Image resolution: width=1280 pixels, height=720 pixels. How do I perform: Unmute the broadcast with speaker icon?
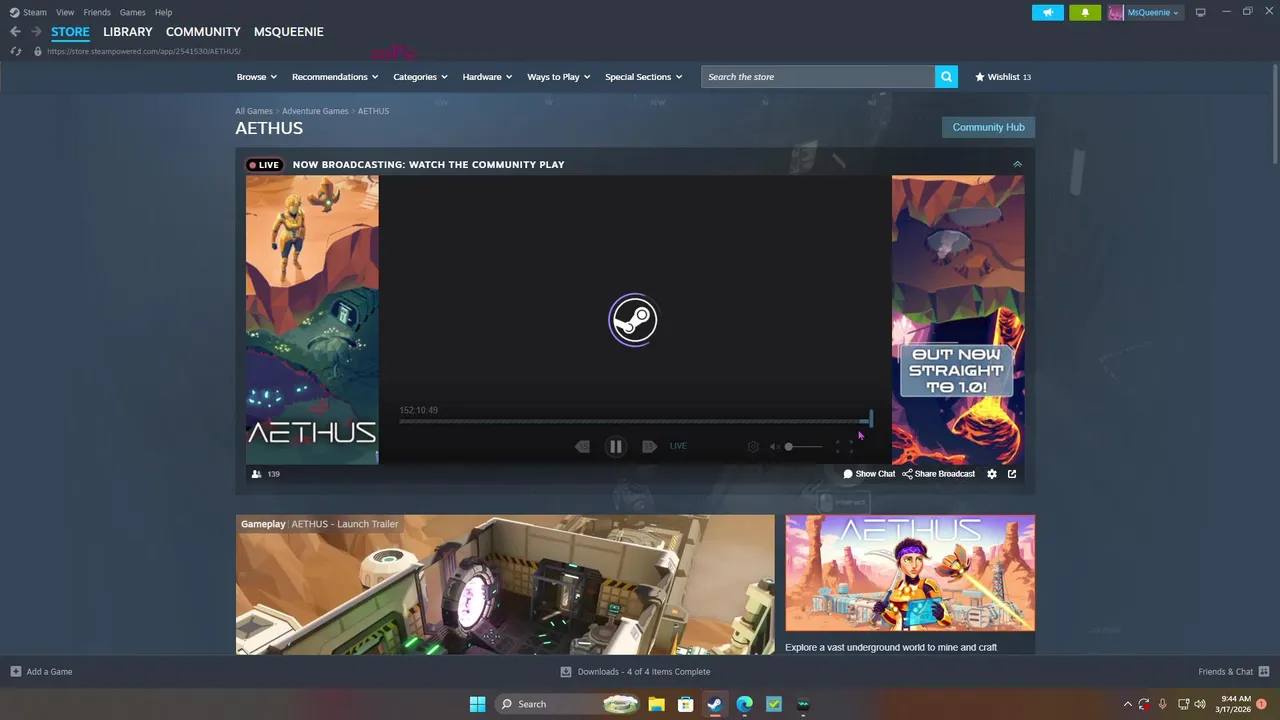[774, 447]
